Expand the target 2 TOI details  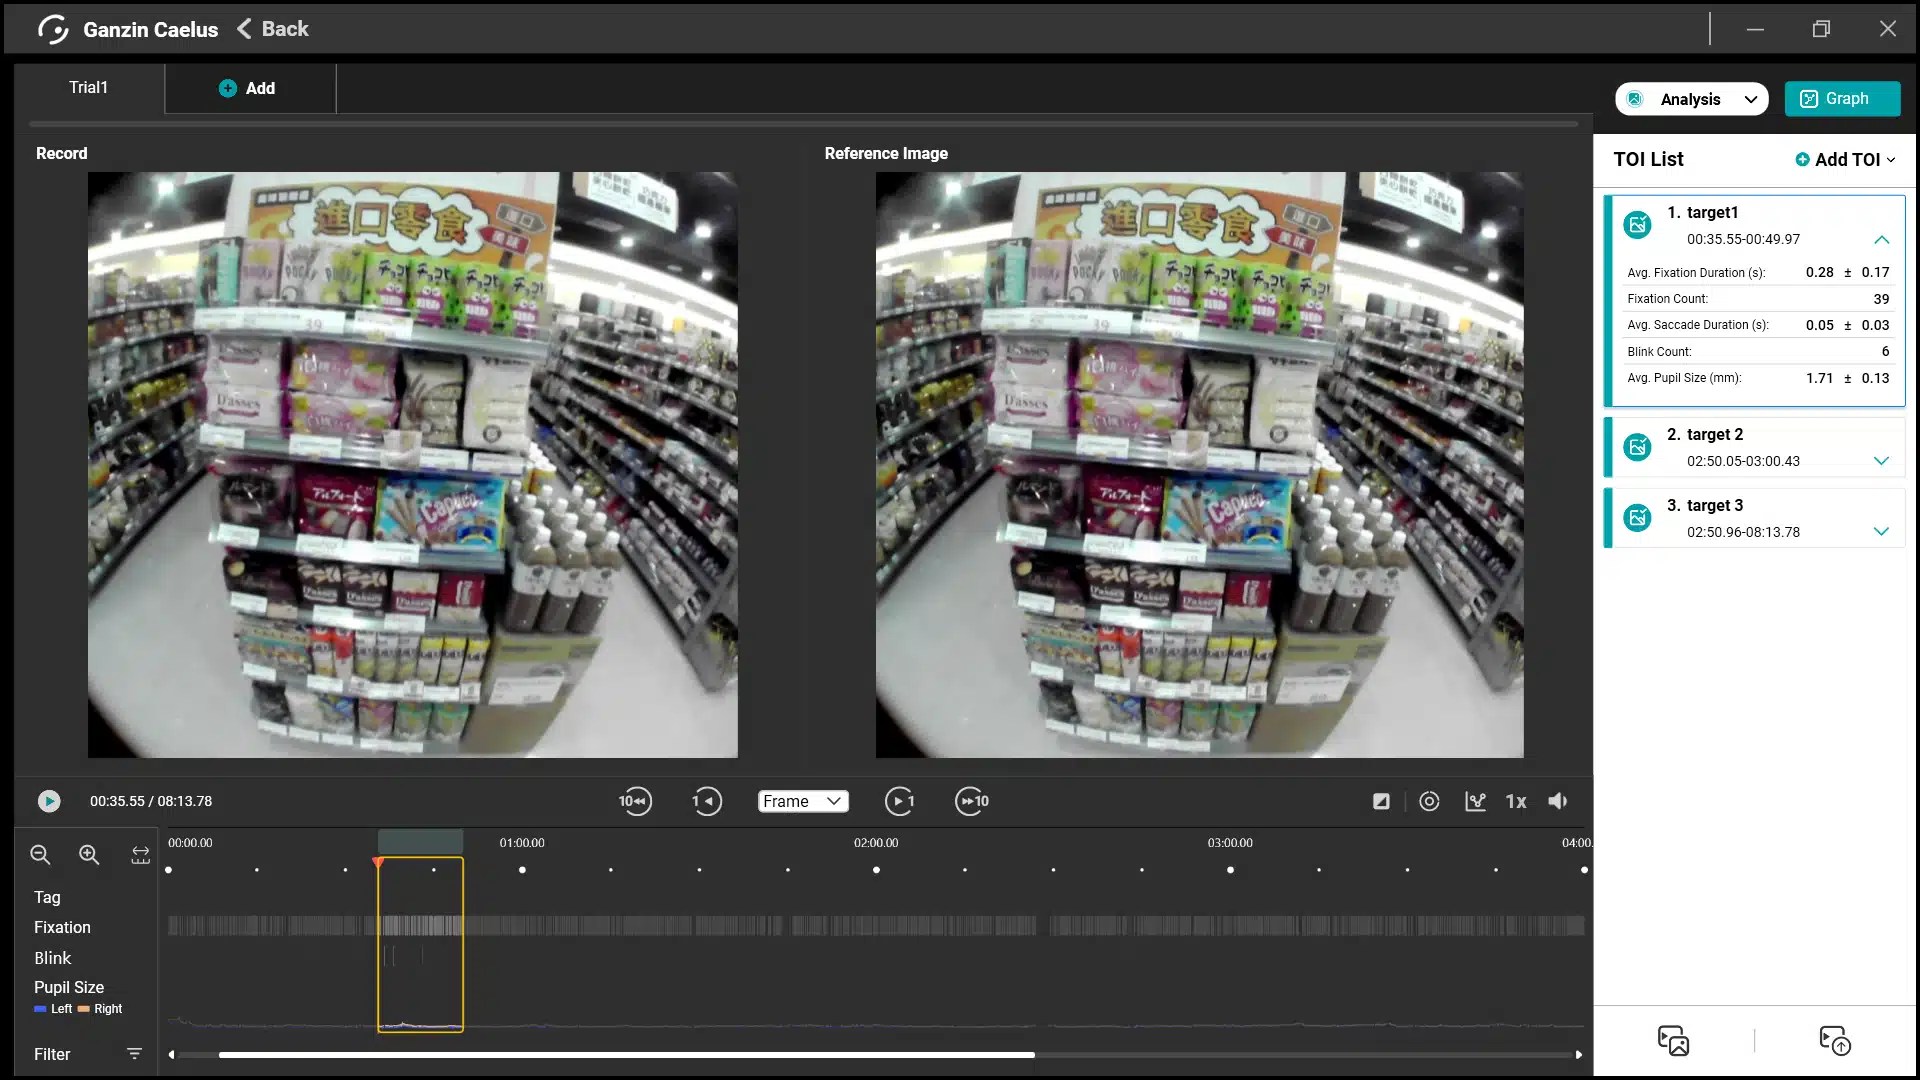point(1881,461)
